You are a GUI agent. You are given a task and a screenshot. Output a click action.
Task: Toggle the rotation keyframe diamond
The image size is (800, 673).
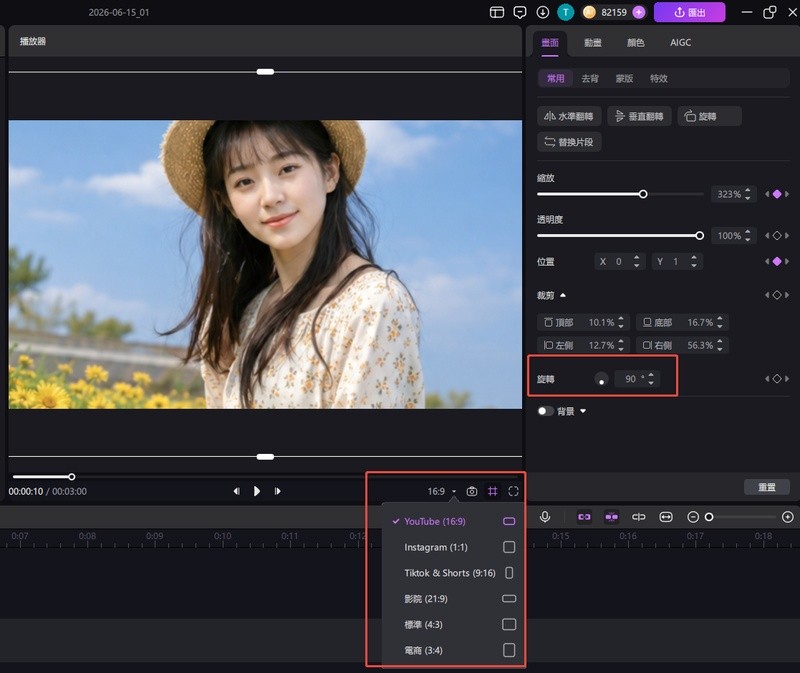(x=777, y=379)
